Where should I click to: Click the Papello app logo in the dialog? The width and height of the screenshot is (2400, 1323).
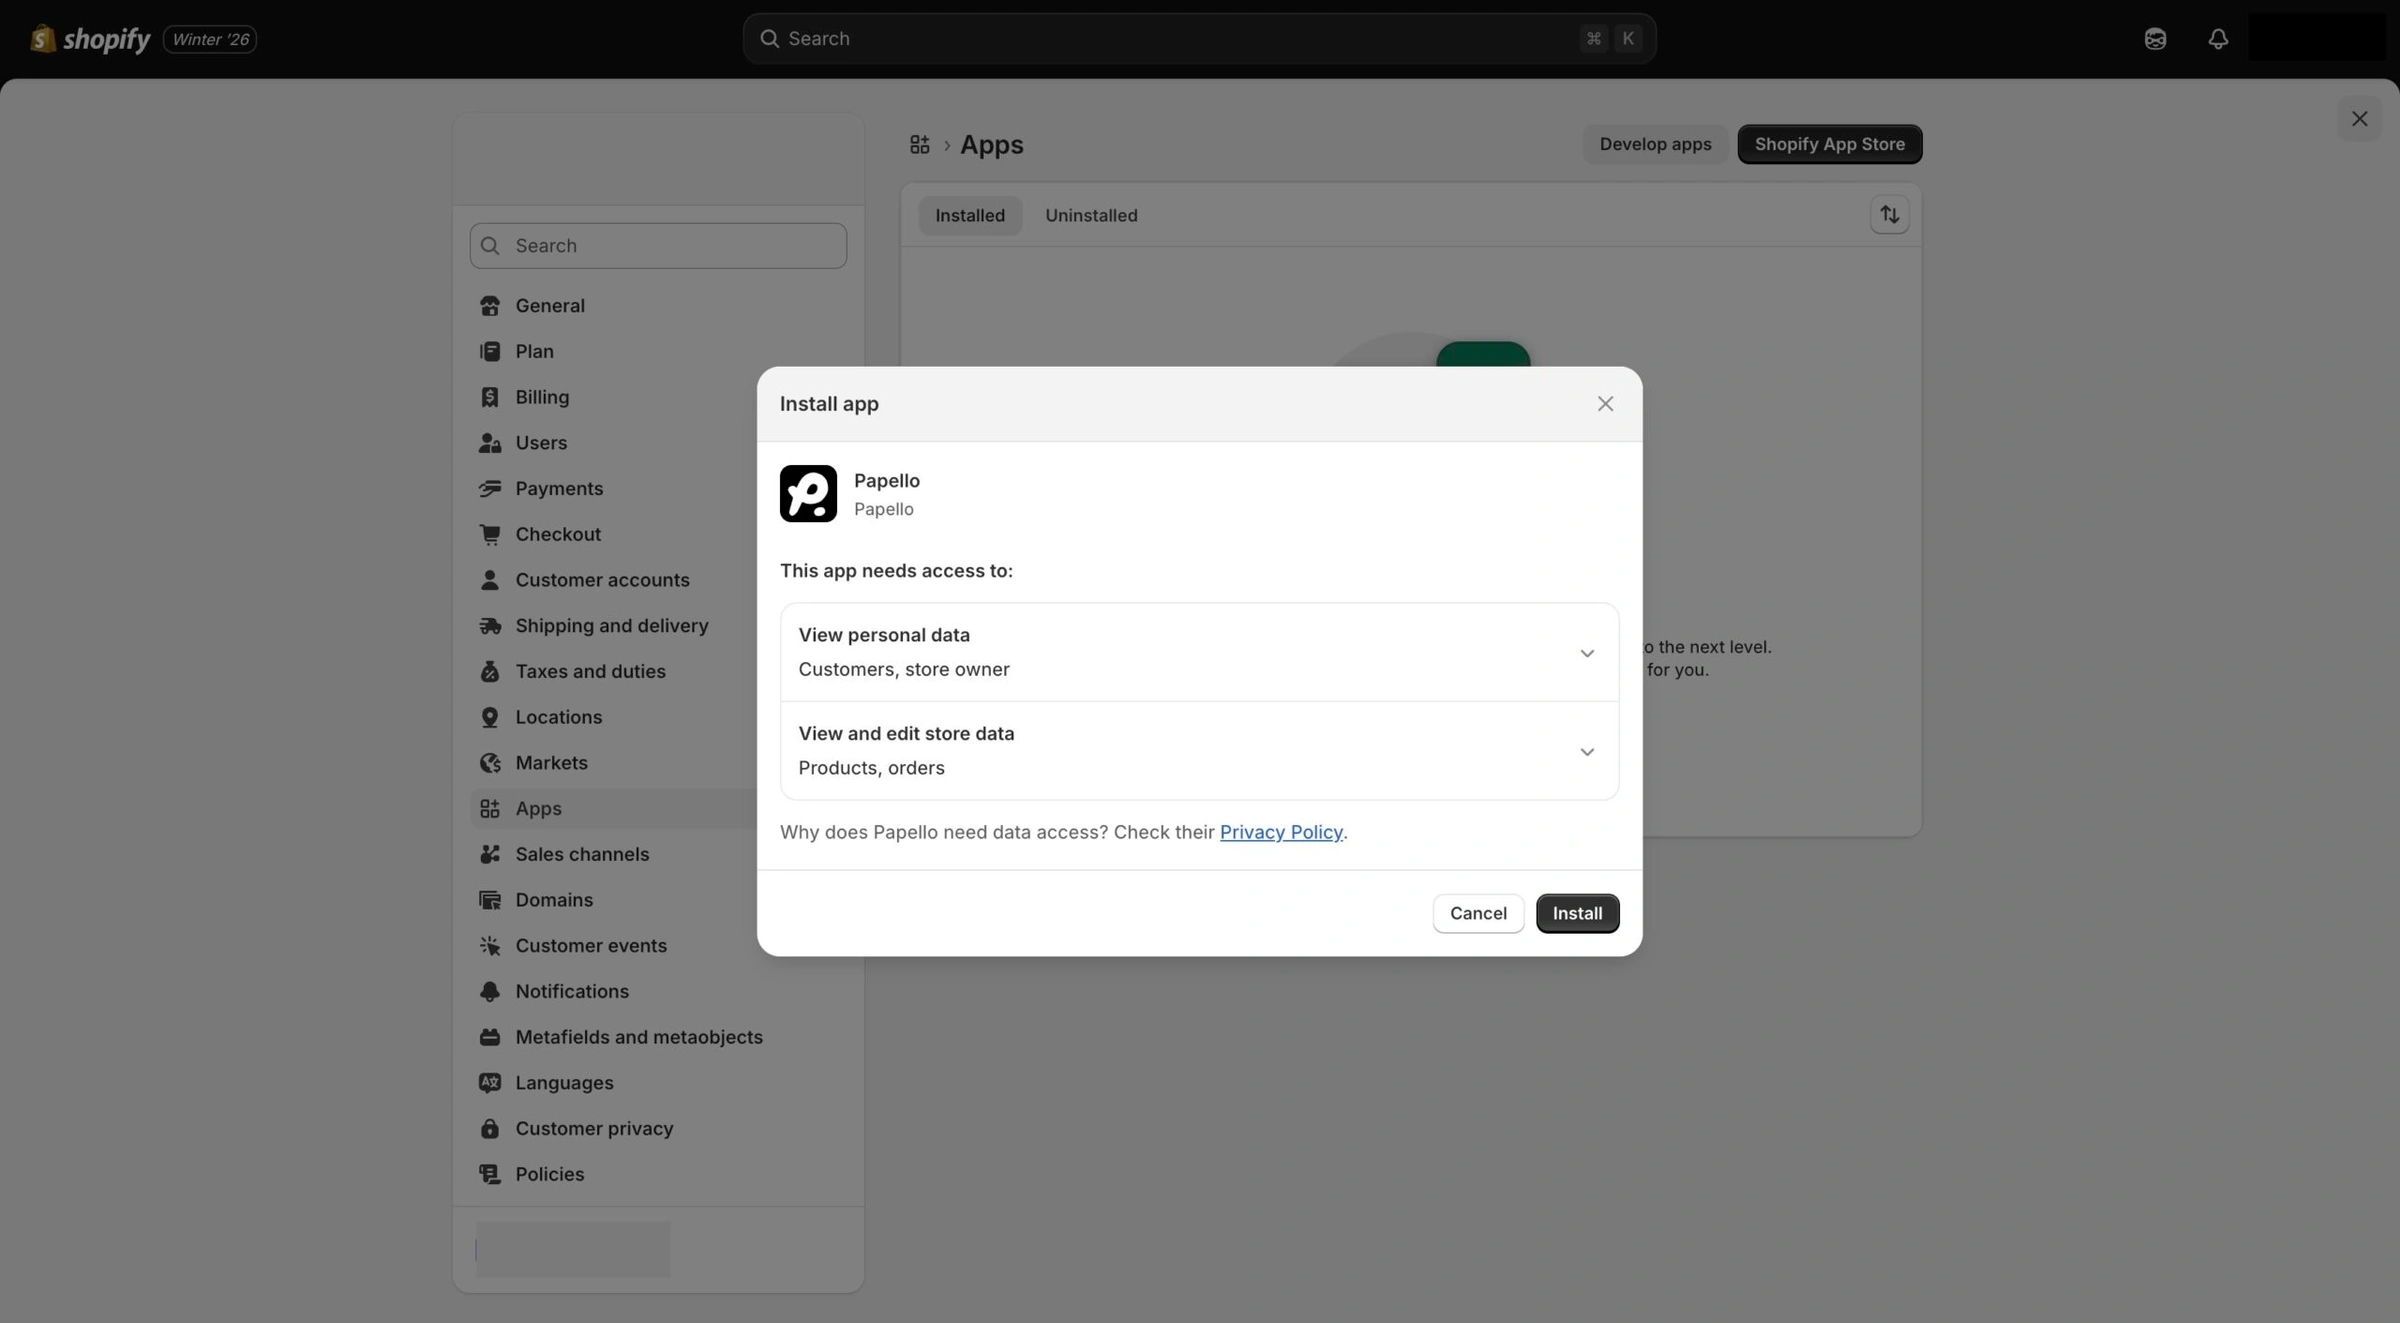tap(808, 493)
